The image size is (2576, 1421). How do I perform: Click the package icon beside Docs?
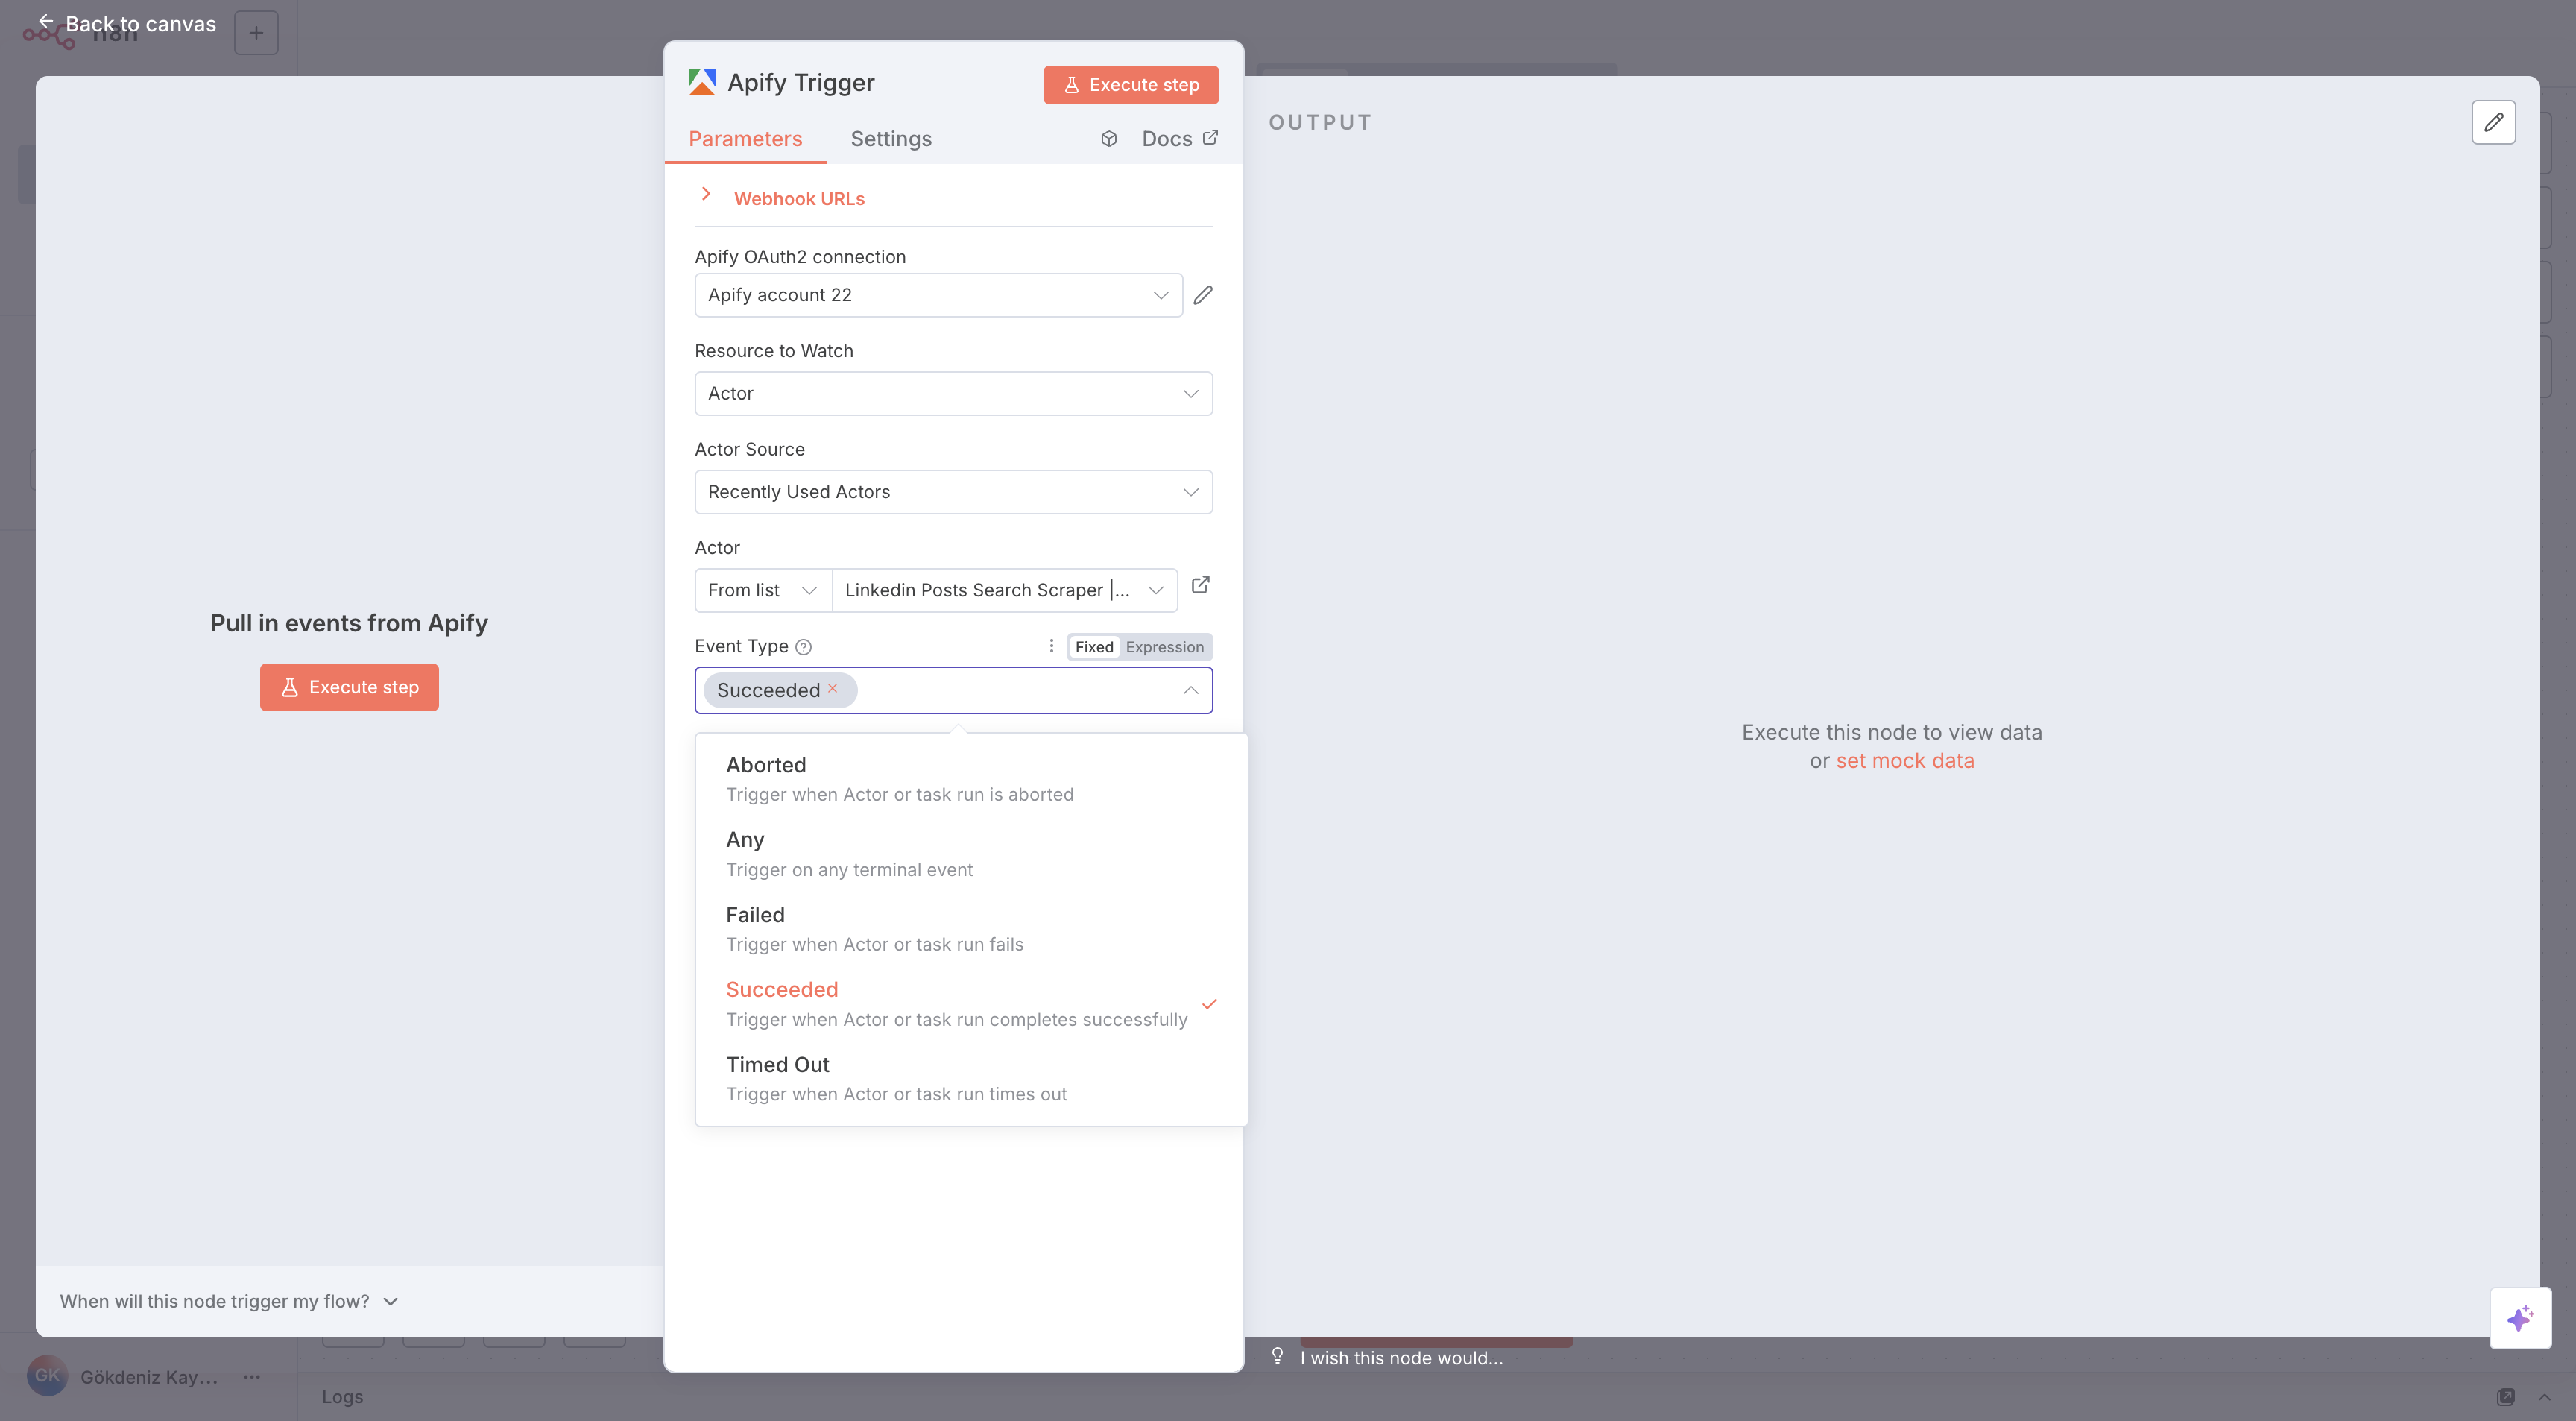pos(1108,138)
